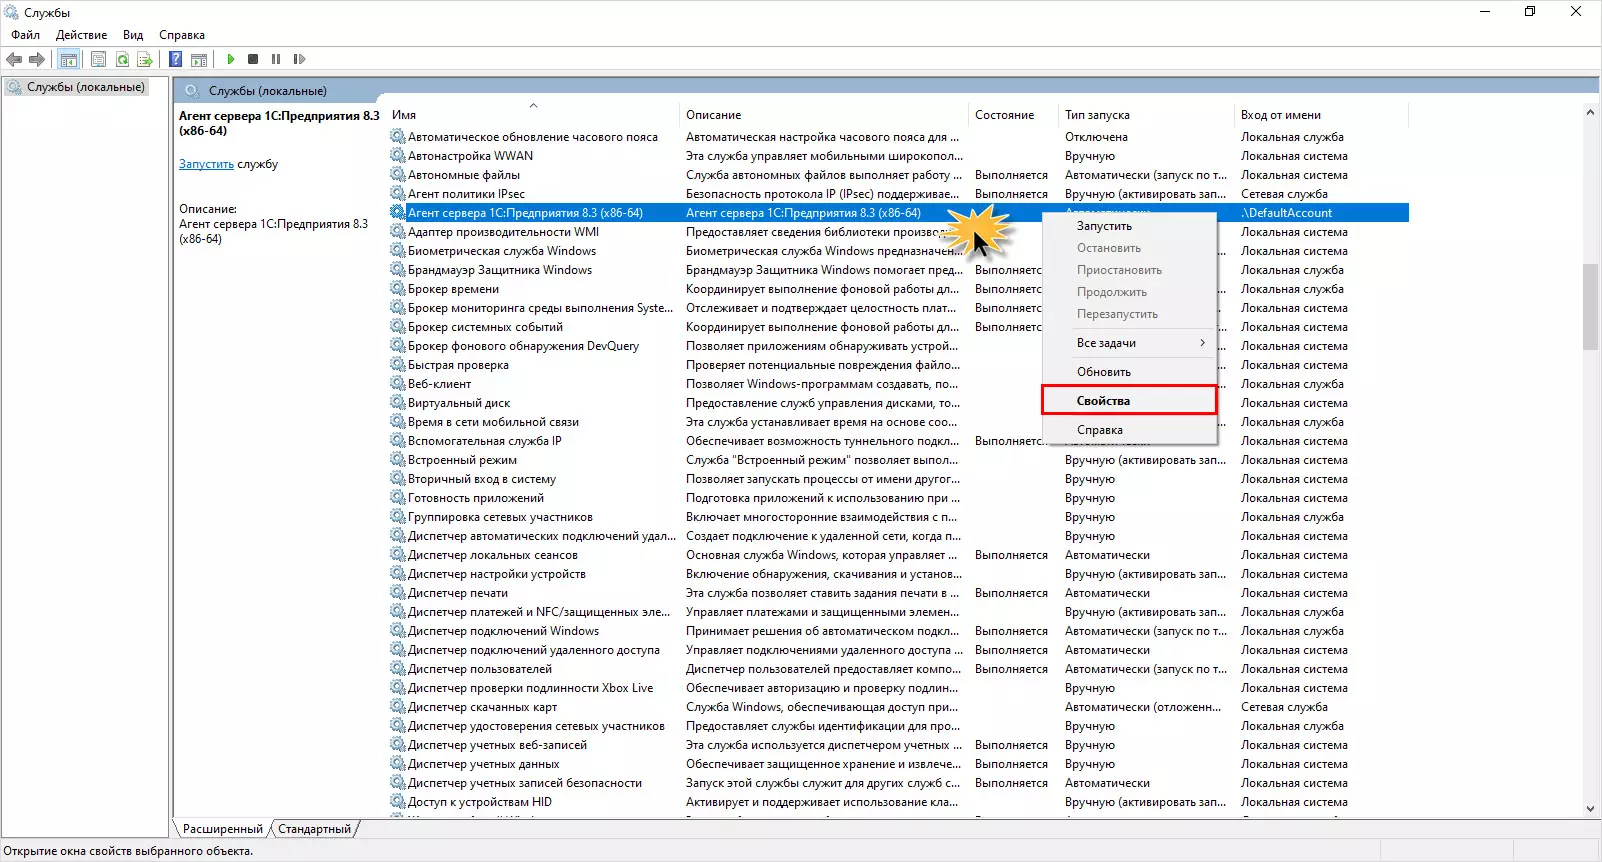Click the gear icon of Встроенный режим
The image size is (1602, 862).
pos(398,460)
